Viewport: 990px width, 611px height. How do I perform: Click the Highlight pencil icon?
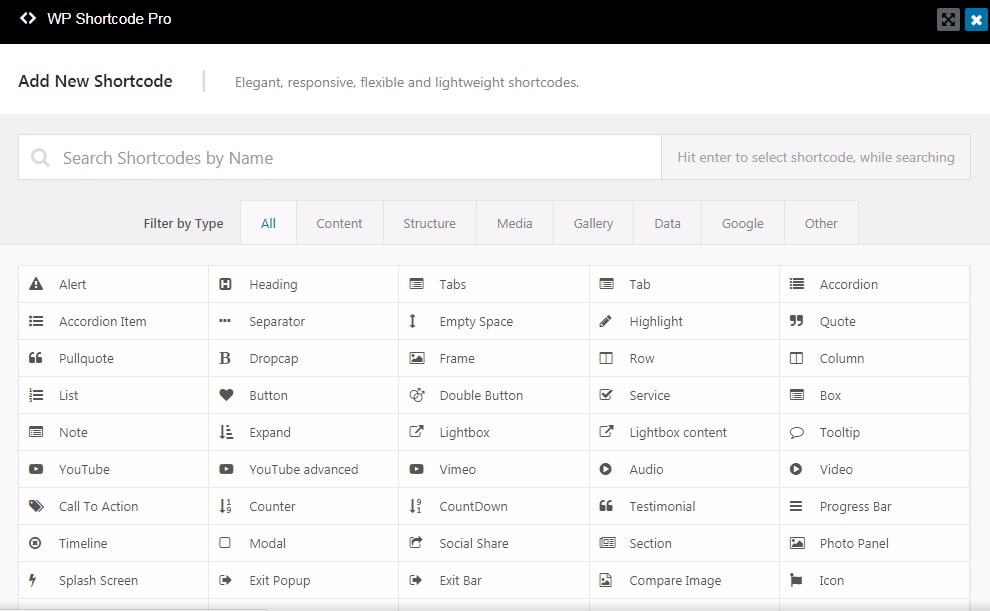point(606,321)
